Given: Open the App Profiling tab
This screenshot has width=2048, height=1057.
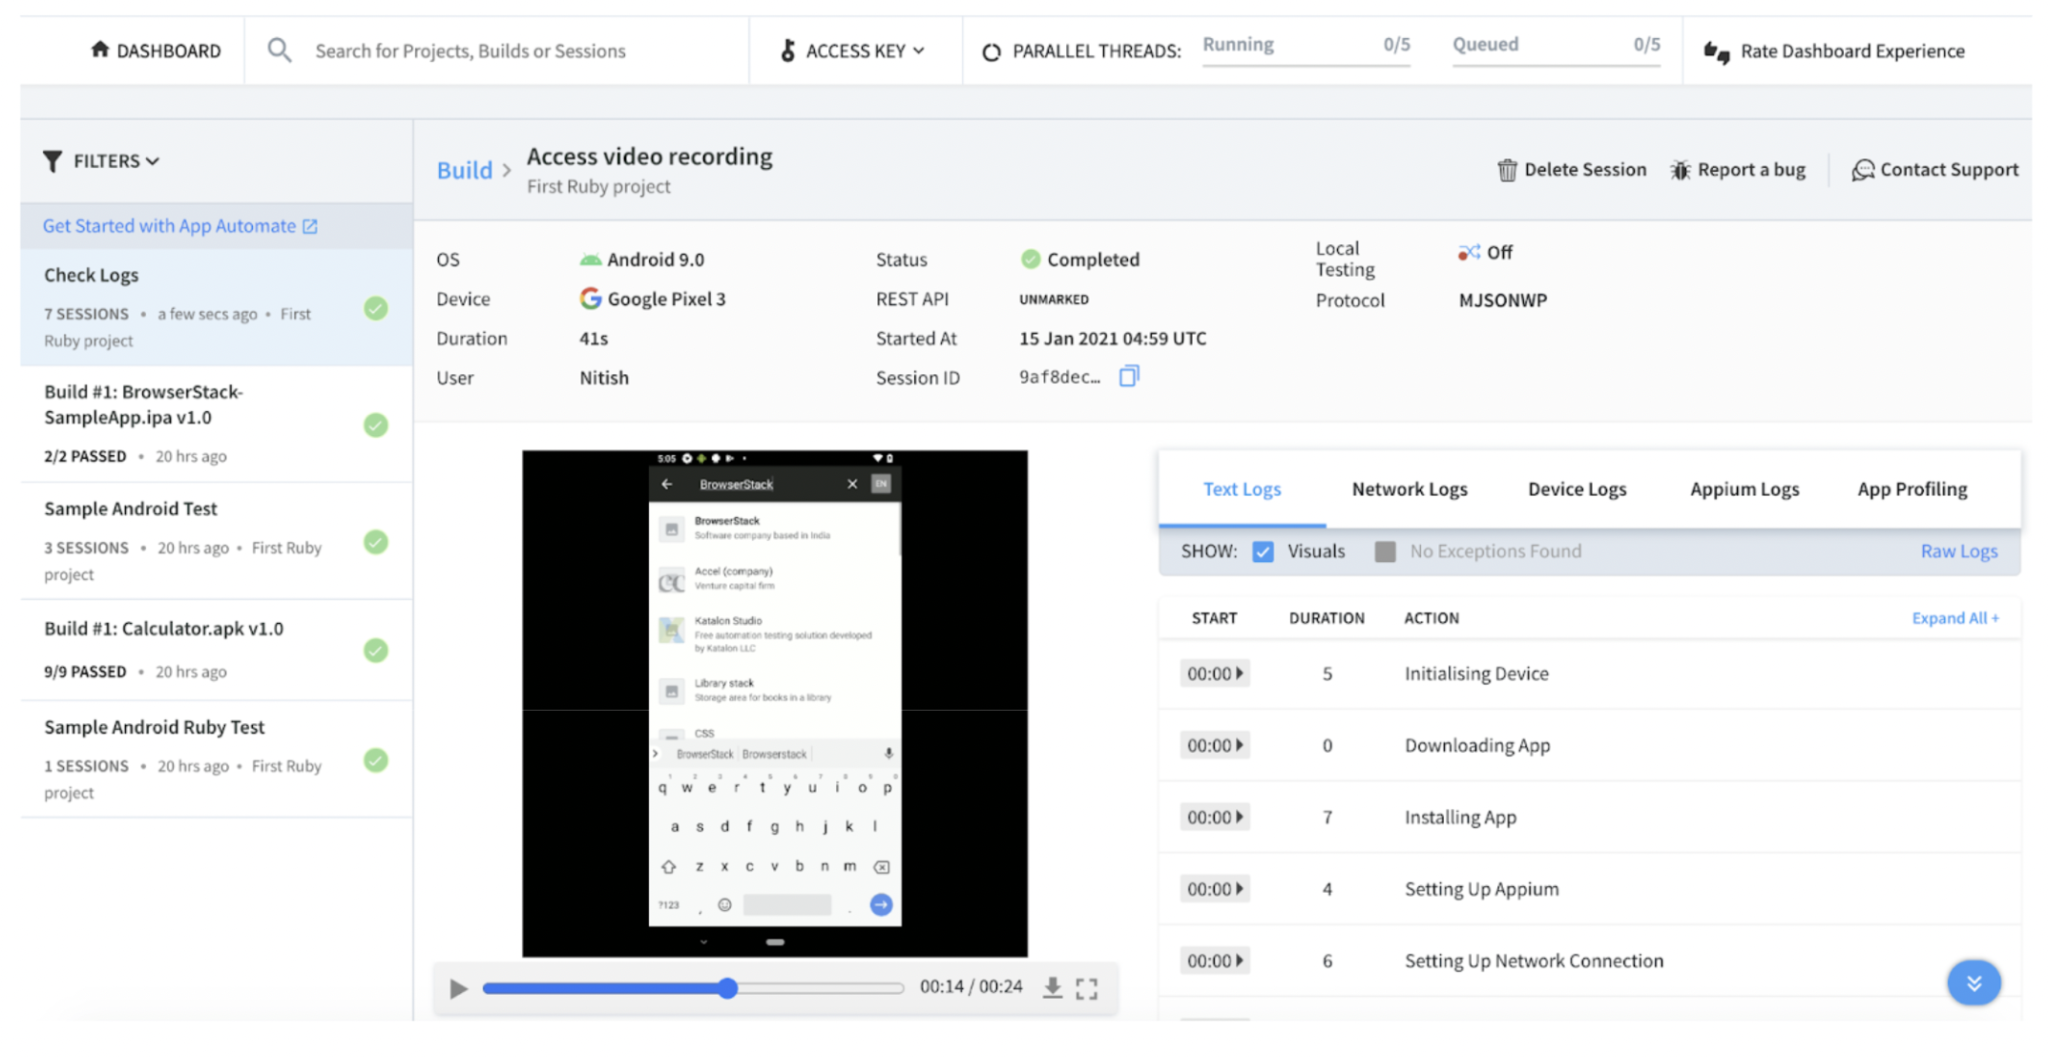Looking at the screenshot, I should pyautogui.click(x=1911, y=489).
